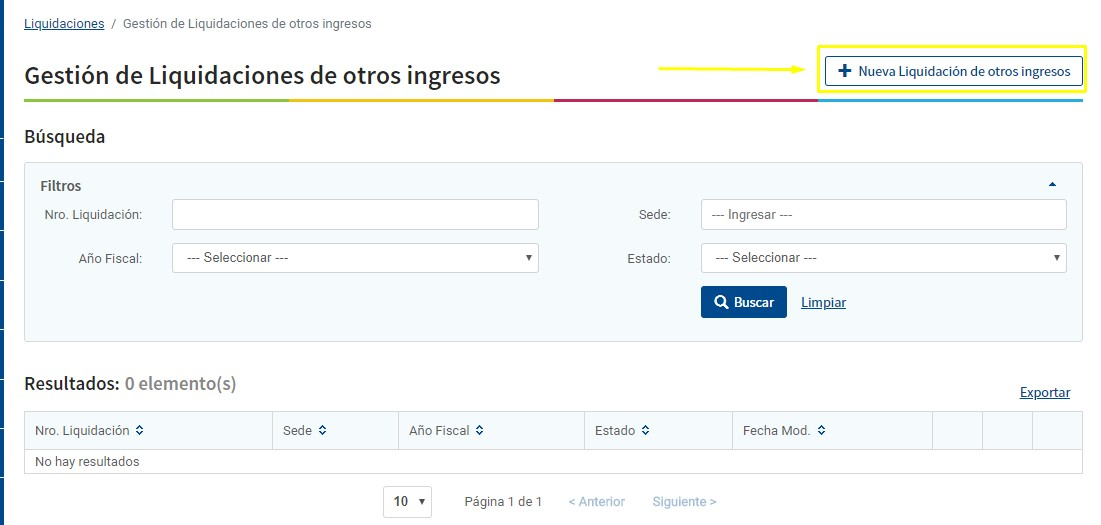Click the Anterior pagination link
Image resolution: width=1101 pixels, height=525 pixels.
click(x=596, y=502)
